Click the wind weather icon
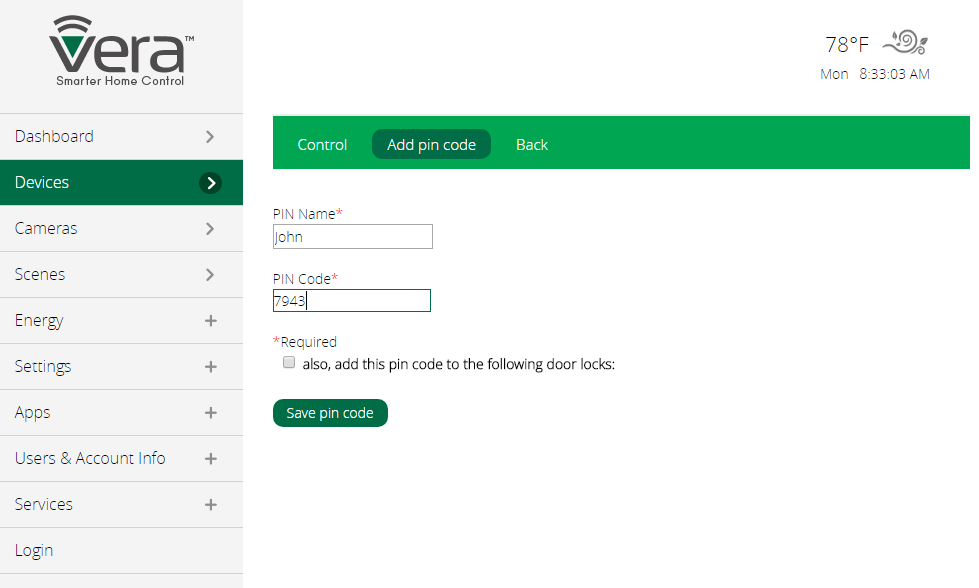This screenshot has width=979, height=588. tap(906, 42)
